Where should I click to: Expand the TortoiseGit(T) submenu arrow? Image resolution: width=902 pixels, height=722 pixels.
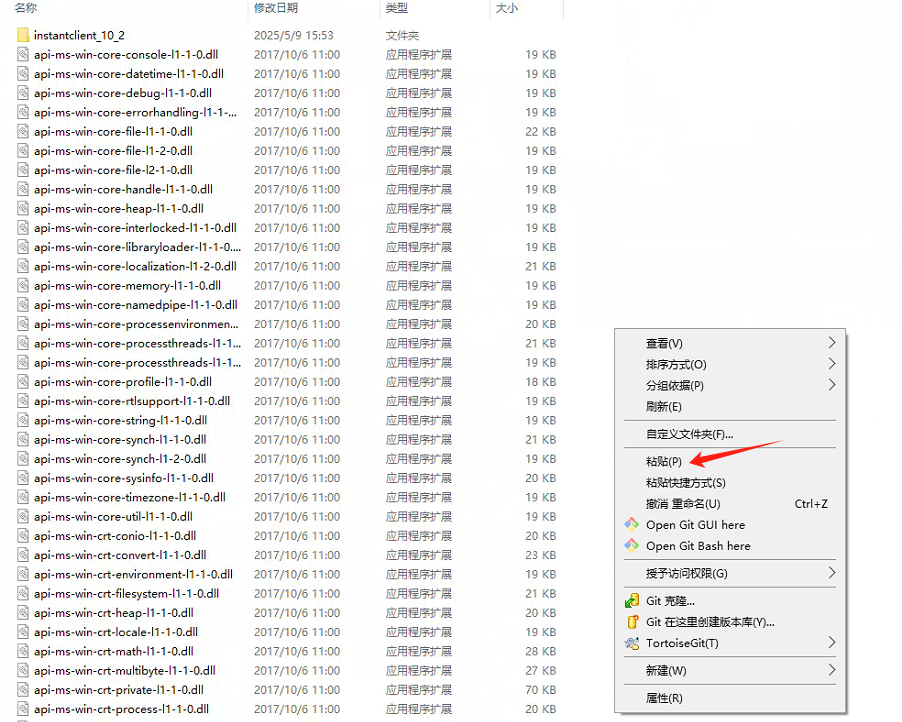832,643
